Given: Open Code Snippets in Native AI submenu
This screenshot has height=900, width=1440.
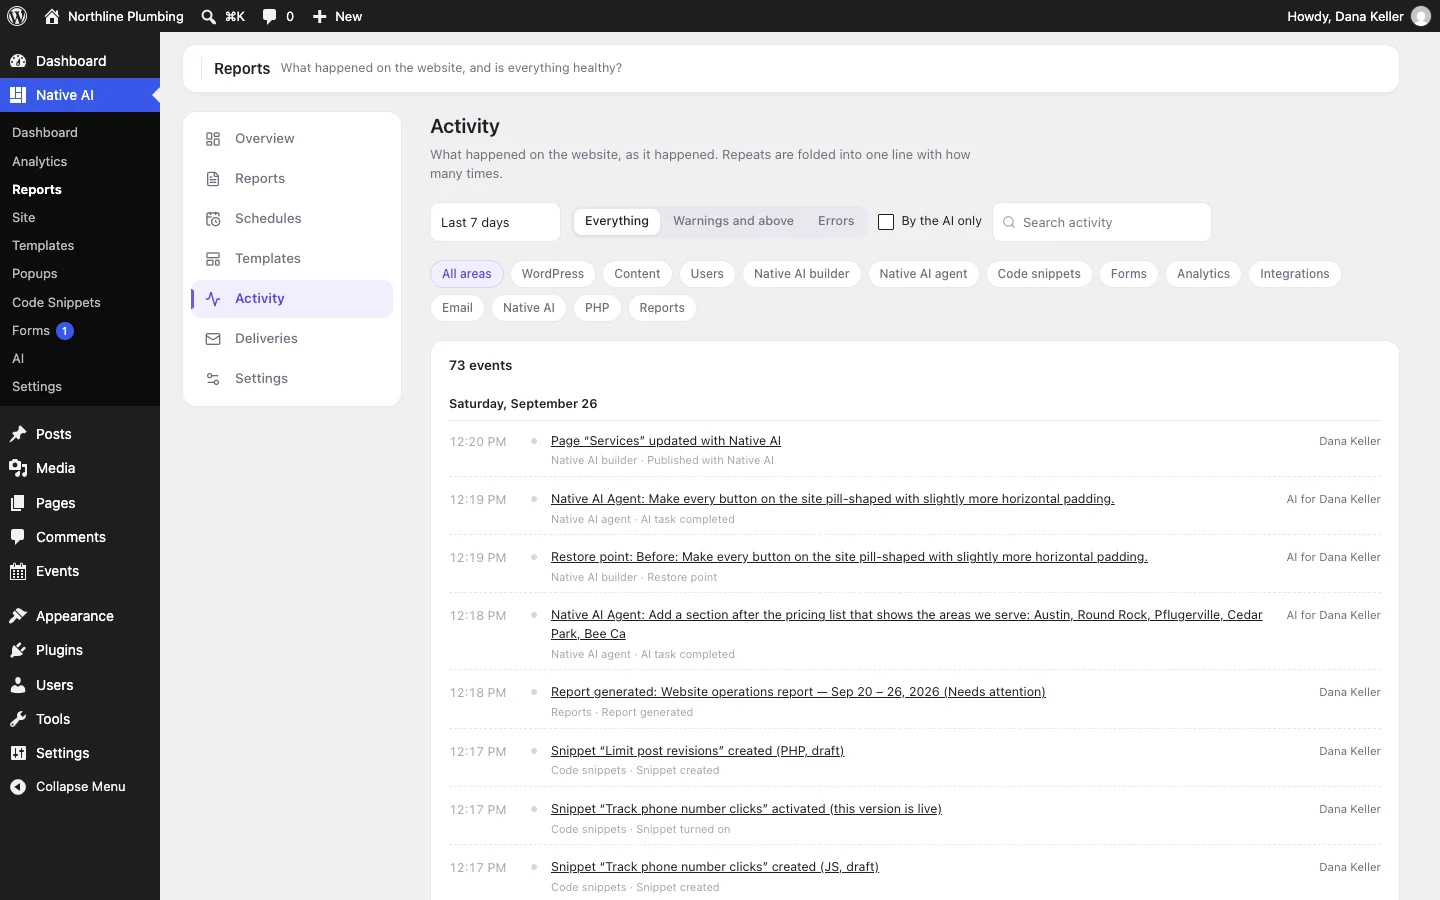Looking at the screenshot, I should 56,302.
